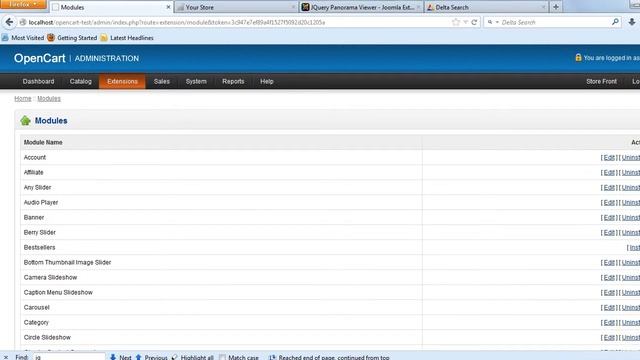Click the Find Next down arrow
The image size is (640, 360).
click(113, 357)
